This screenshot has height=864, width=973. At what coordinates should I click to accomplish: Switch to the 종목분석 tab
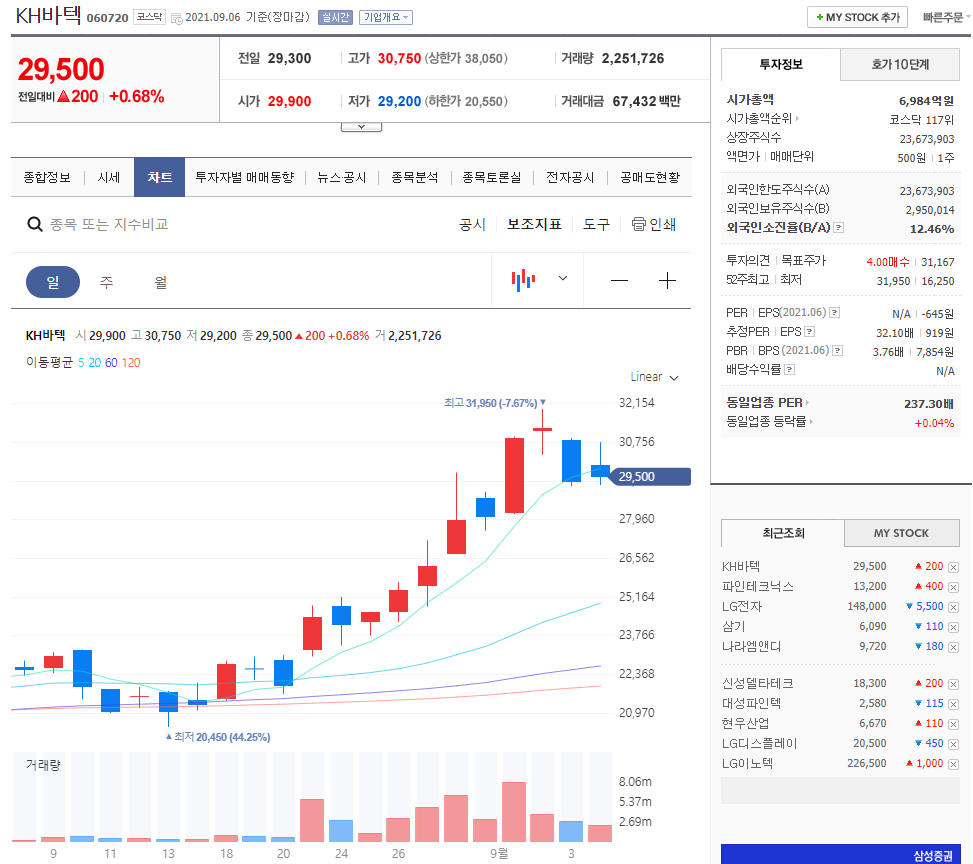pos(415,178)
